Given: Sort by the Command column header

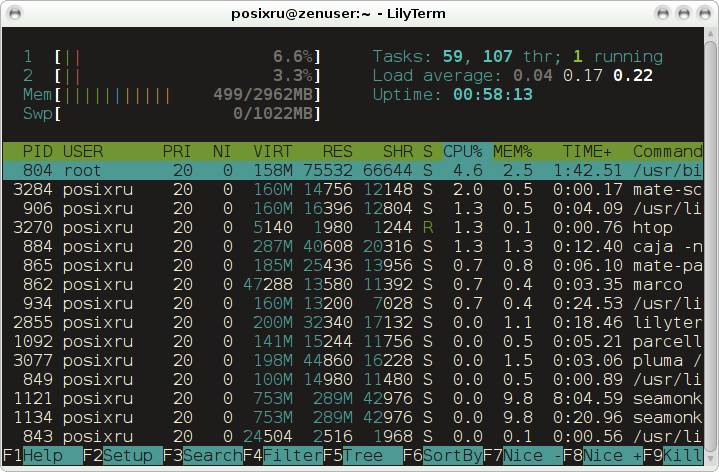Looking at the screenshot, I should pyautogui.click(x=668, y=151).
